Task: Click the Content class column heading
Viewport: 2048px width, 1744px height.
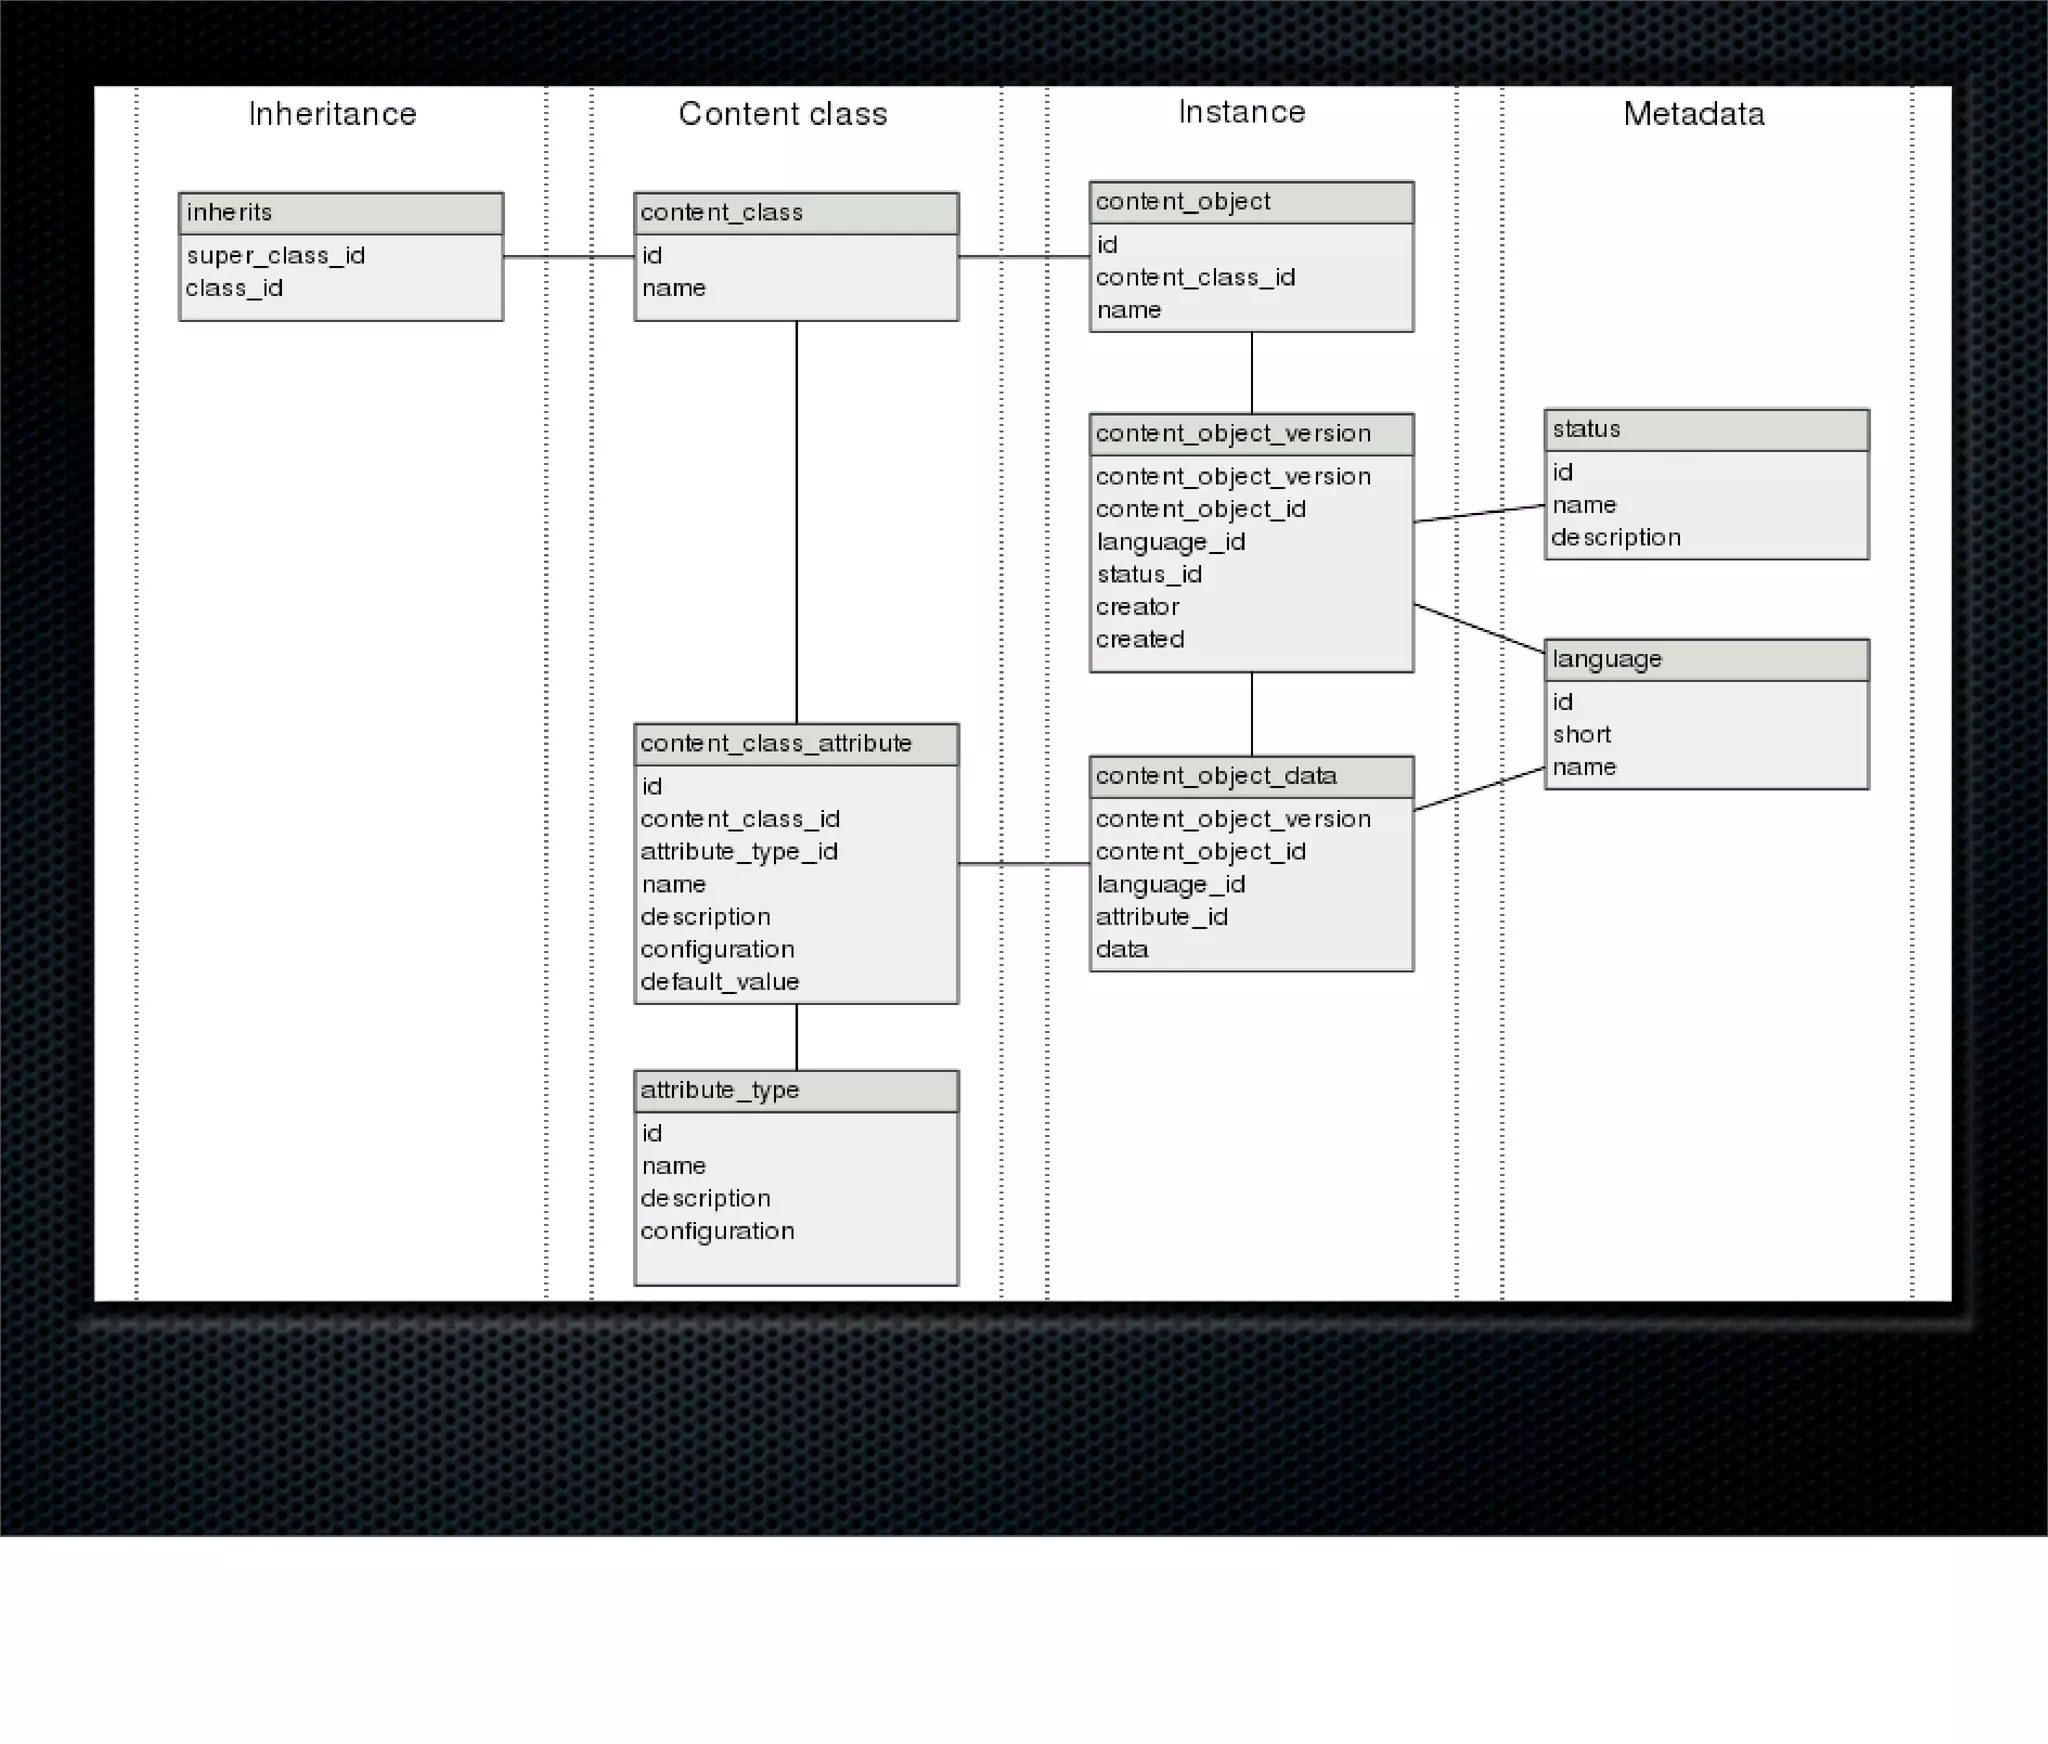Action: click(x=782, y=114)
